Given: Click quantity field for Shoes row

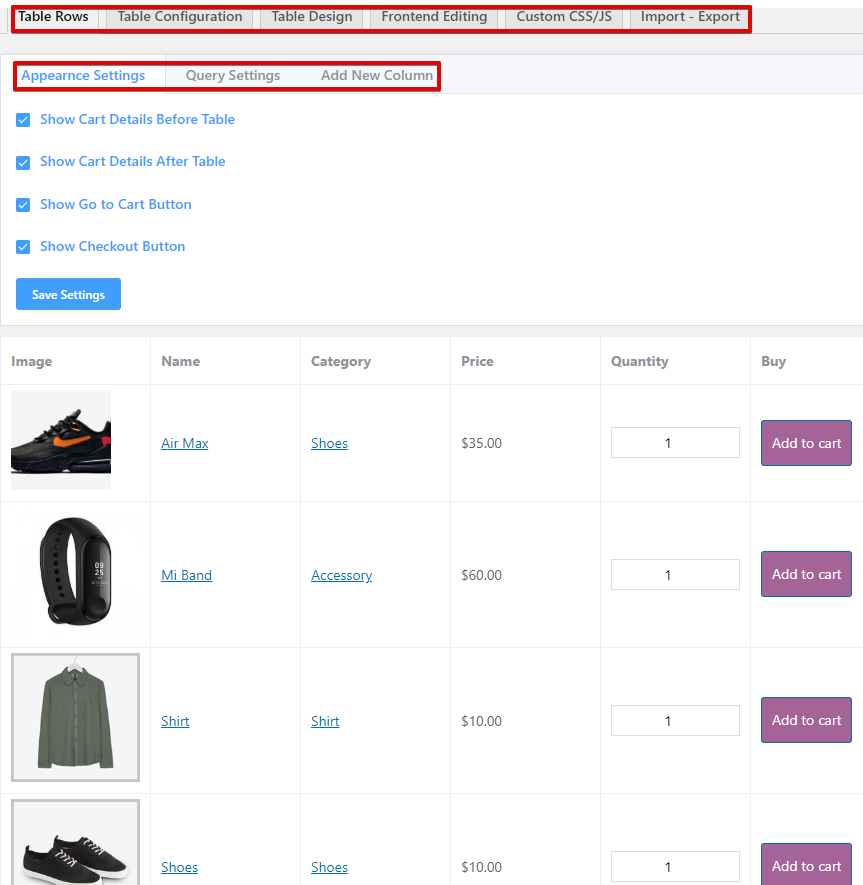Looking at the screenshot, I should (675, 866).
